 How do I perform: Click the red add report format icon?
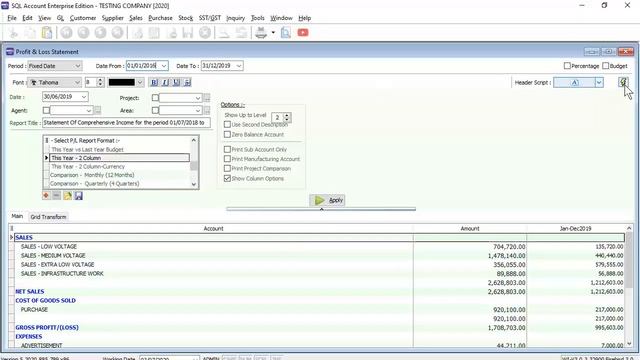coord(46,196)
